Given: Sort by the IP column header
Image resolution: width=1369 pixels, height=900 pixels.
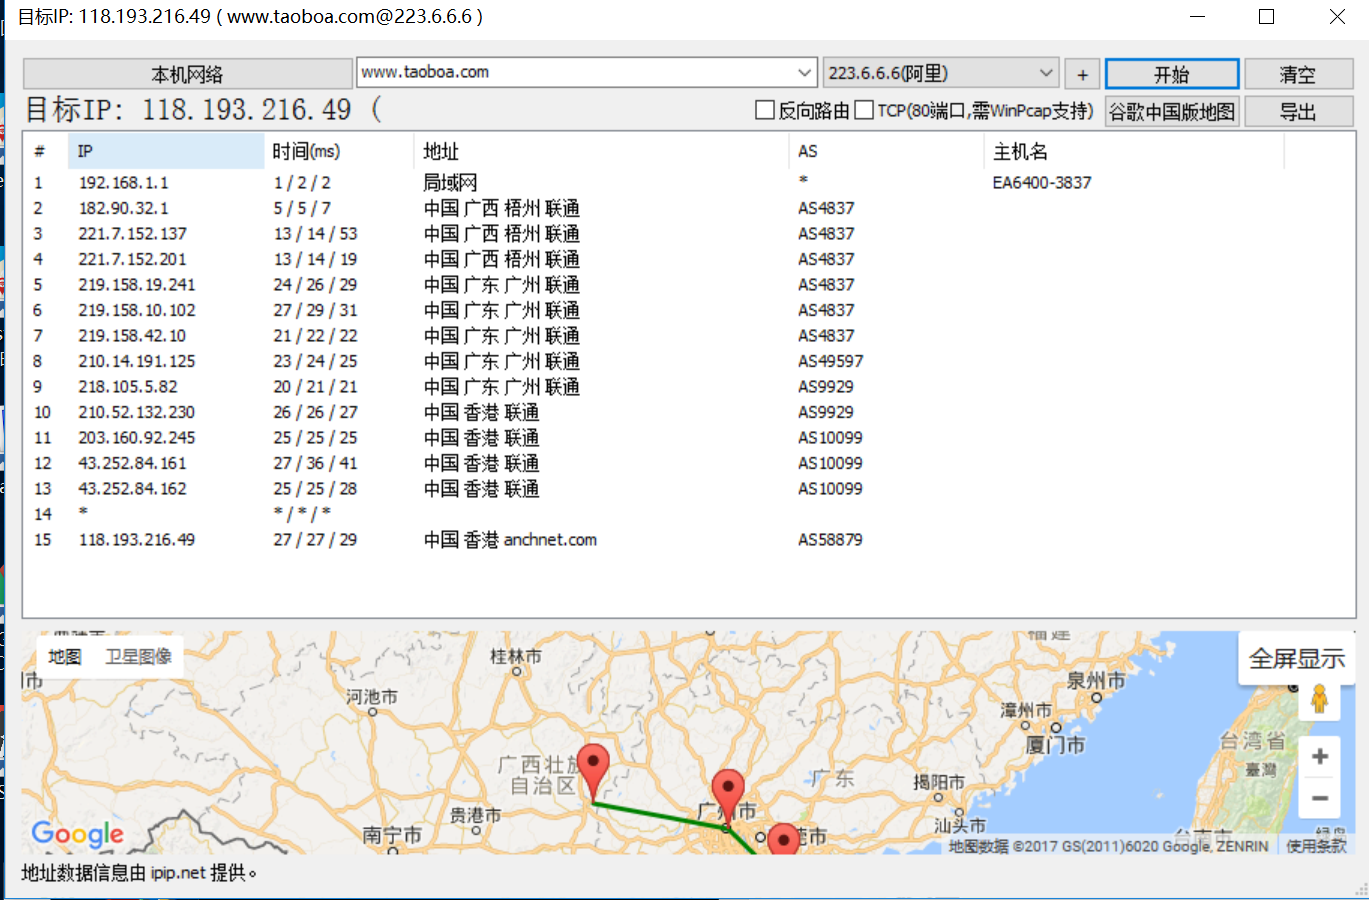Looking at the screenshot, I should coord(165,151).
